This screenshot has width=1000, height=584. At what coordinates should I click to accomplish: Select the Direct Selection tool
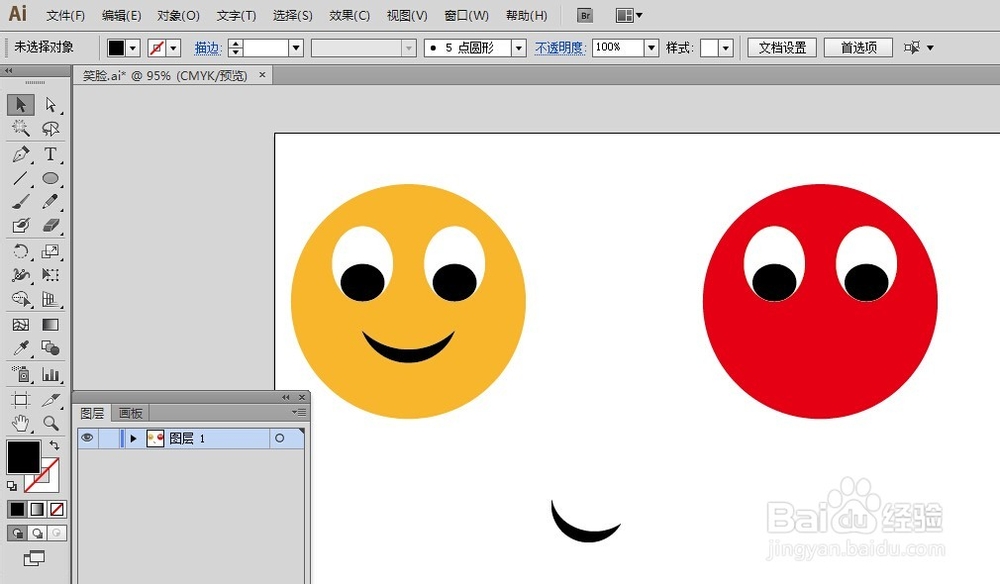pyautogui.click(x=50, y=105)
